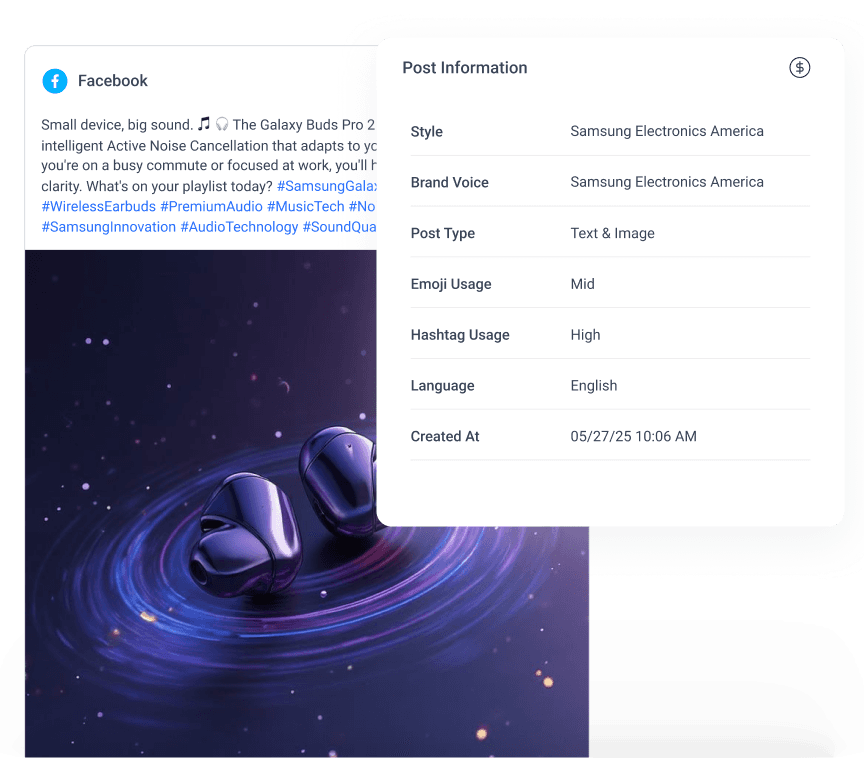Image resolution: width=864 pixels, height=758 pixels.
Task: Select the Brand Voice value Samsung Electronics America
Action: tap(667, 182)
